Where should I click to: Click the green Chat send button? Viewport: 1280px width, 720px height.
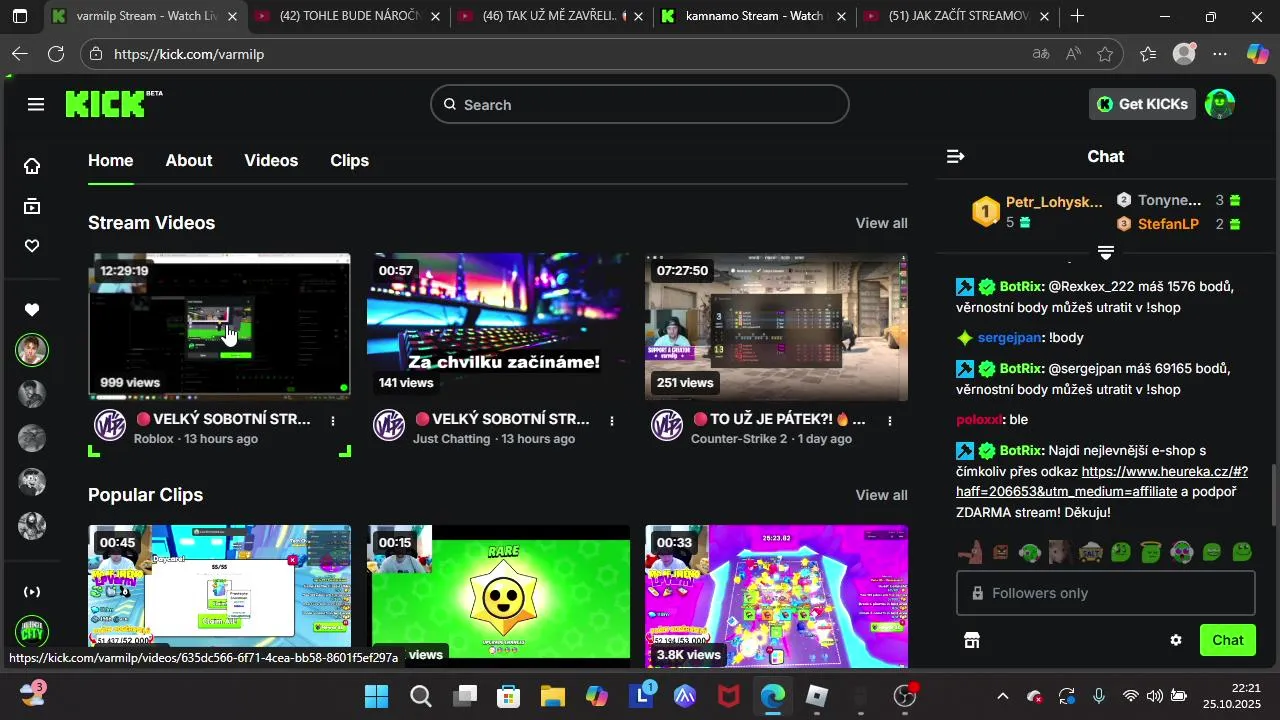[1227, 640]
